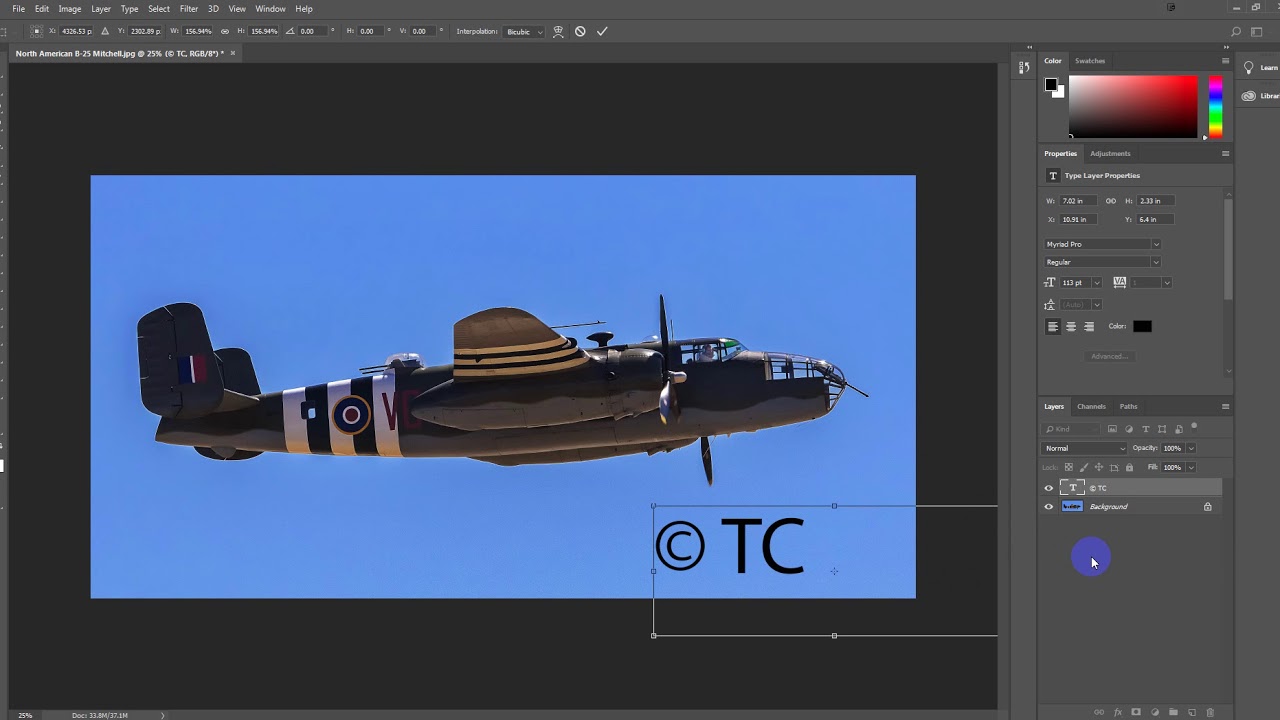1280x720 pixels.
Task: Create a new group folder icon
Action: [x=1173, y=712]
